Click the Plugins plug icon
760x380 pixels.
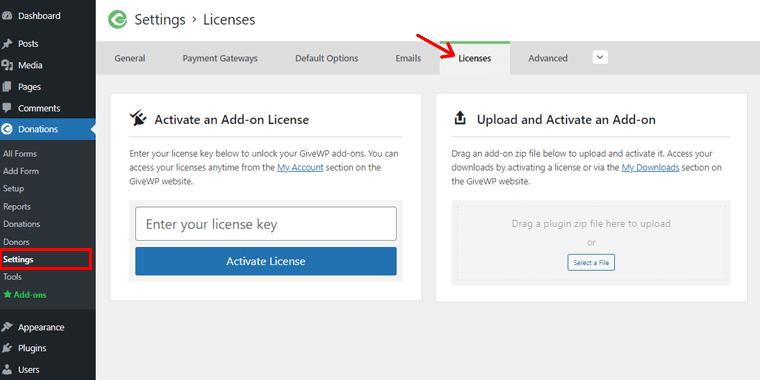(x=7, y=348)
